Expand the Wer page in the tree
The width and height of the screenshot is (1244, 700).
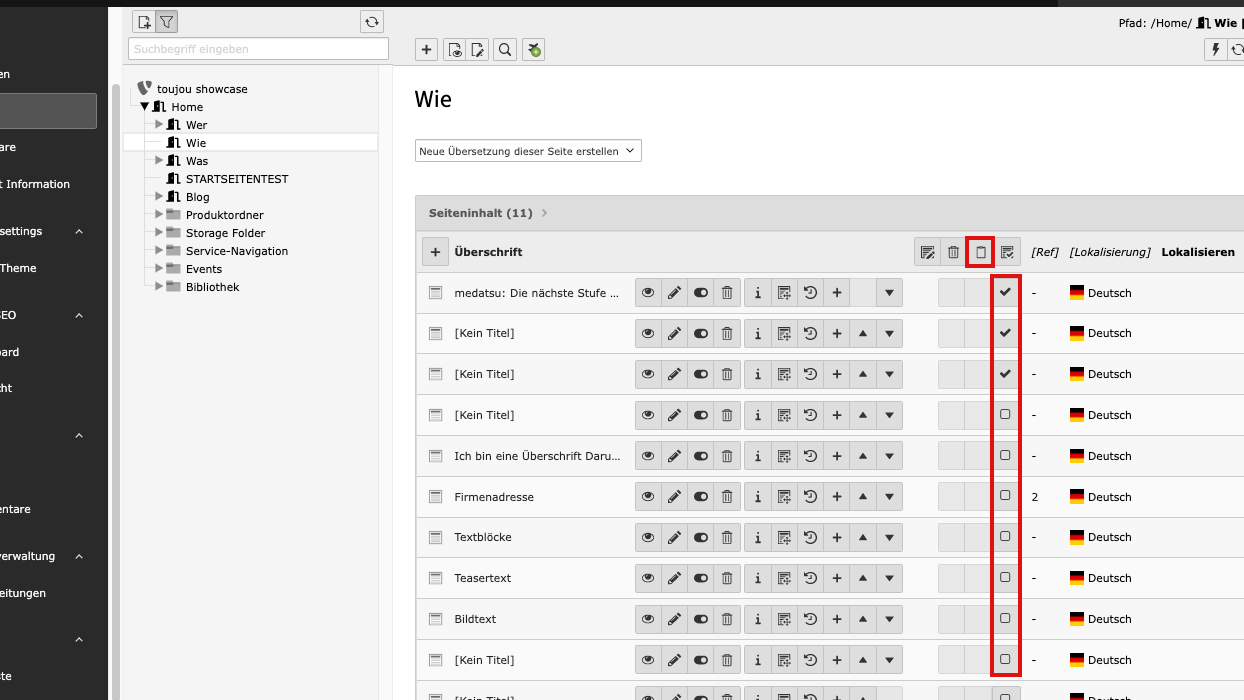[158, 125]
